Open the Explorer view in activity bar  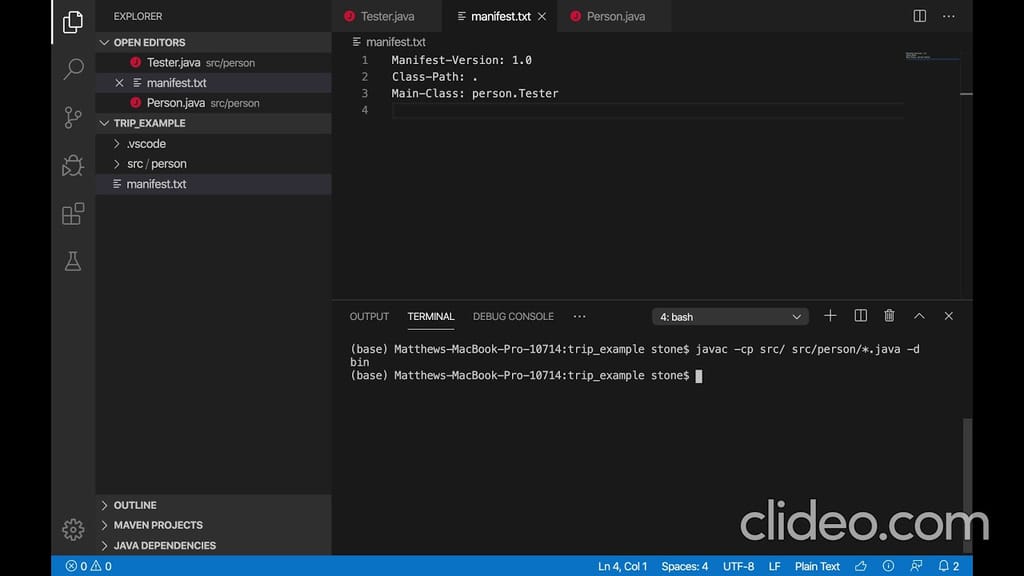click(73, 22)
